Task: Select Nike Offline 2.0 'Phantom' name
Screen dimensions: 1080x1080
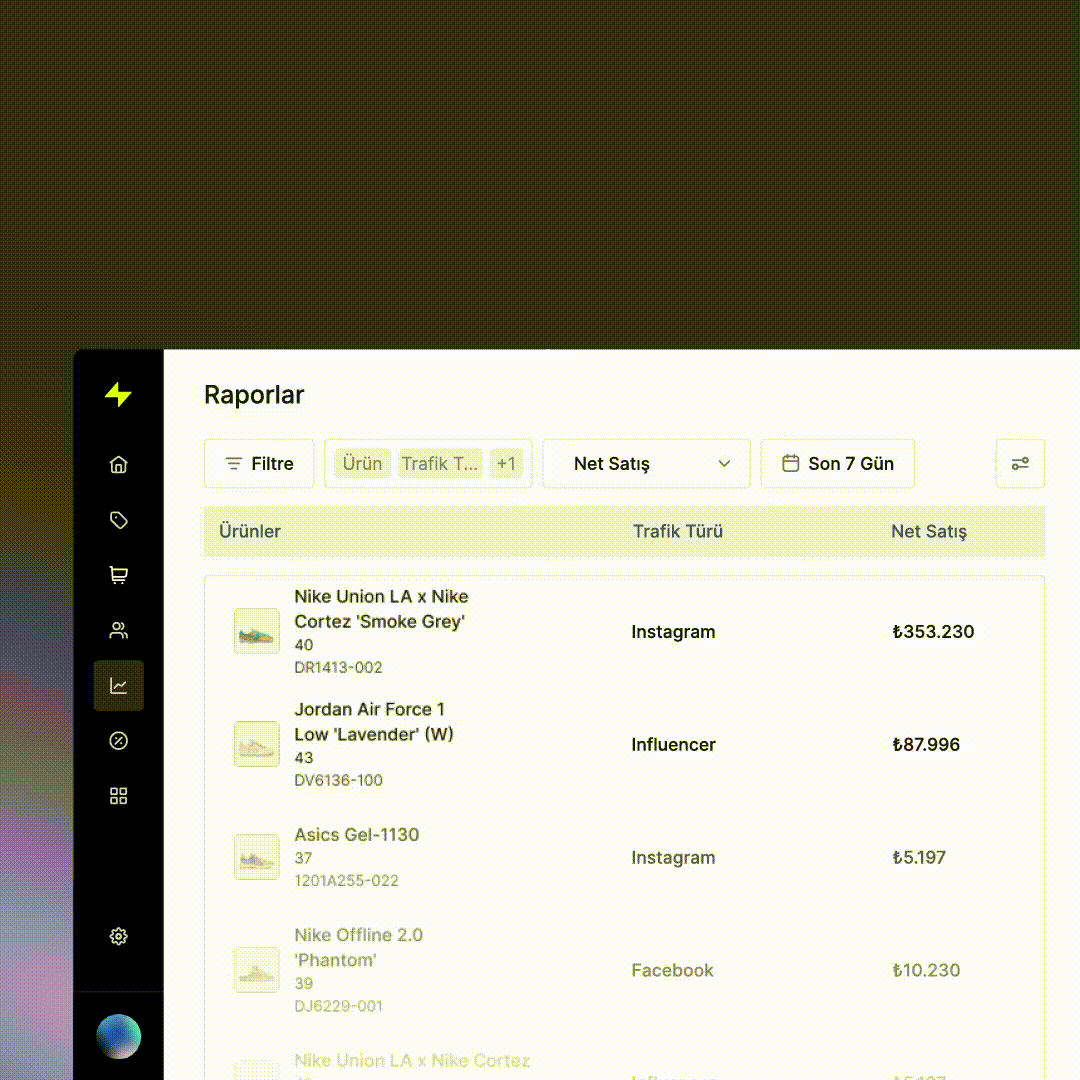Action: point(359,948)
